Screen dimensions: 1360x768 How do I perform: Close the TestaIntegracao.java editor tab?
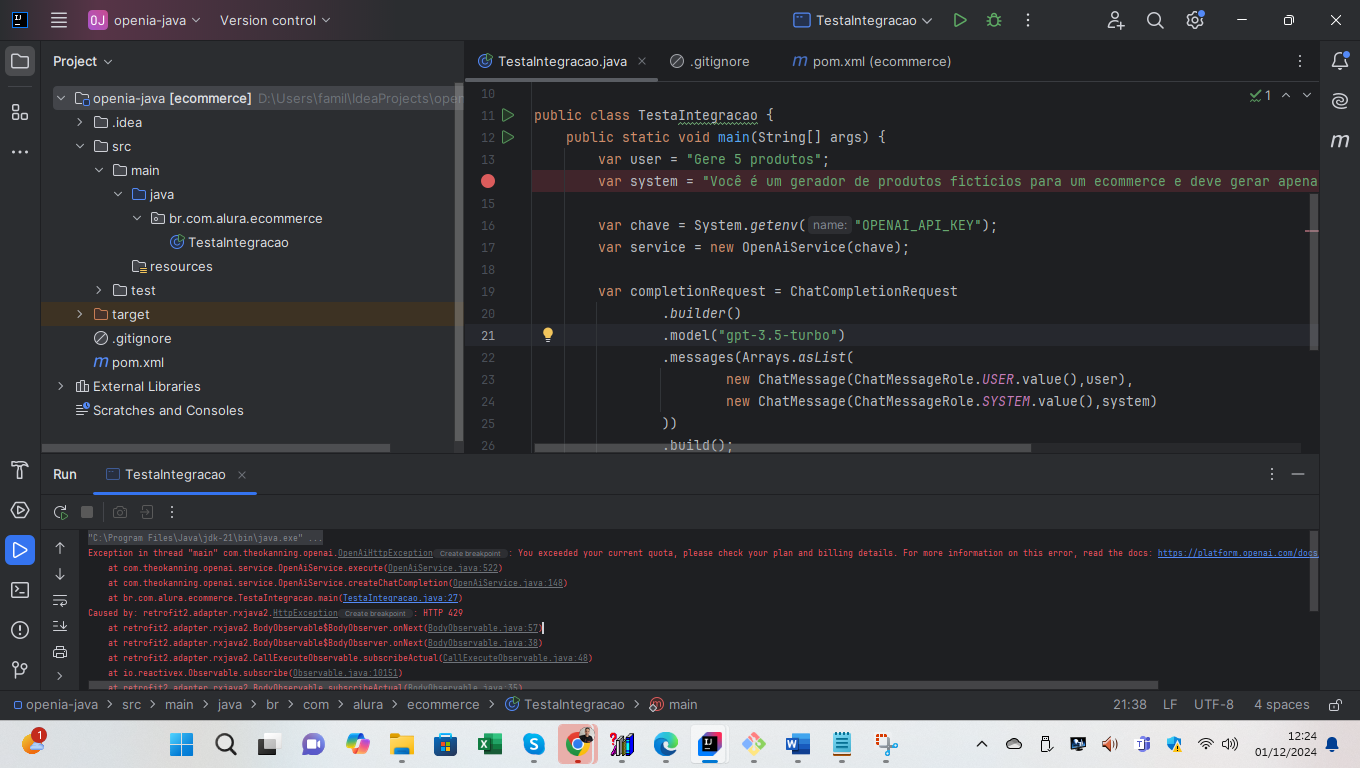(x=642, y=61)
